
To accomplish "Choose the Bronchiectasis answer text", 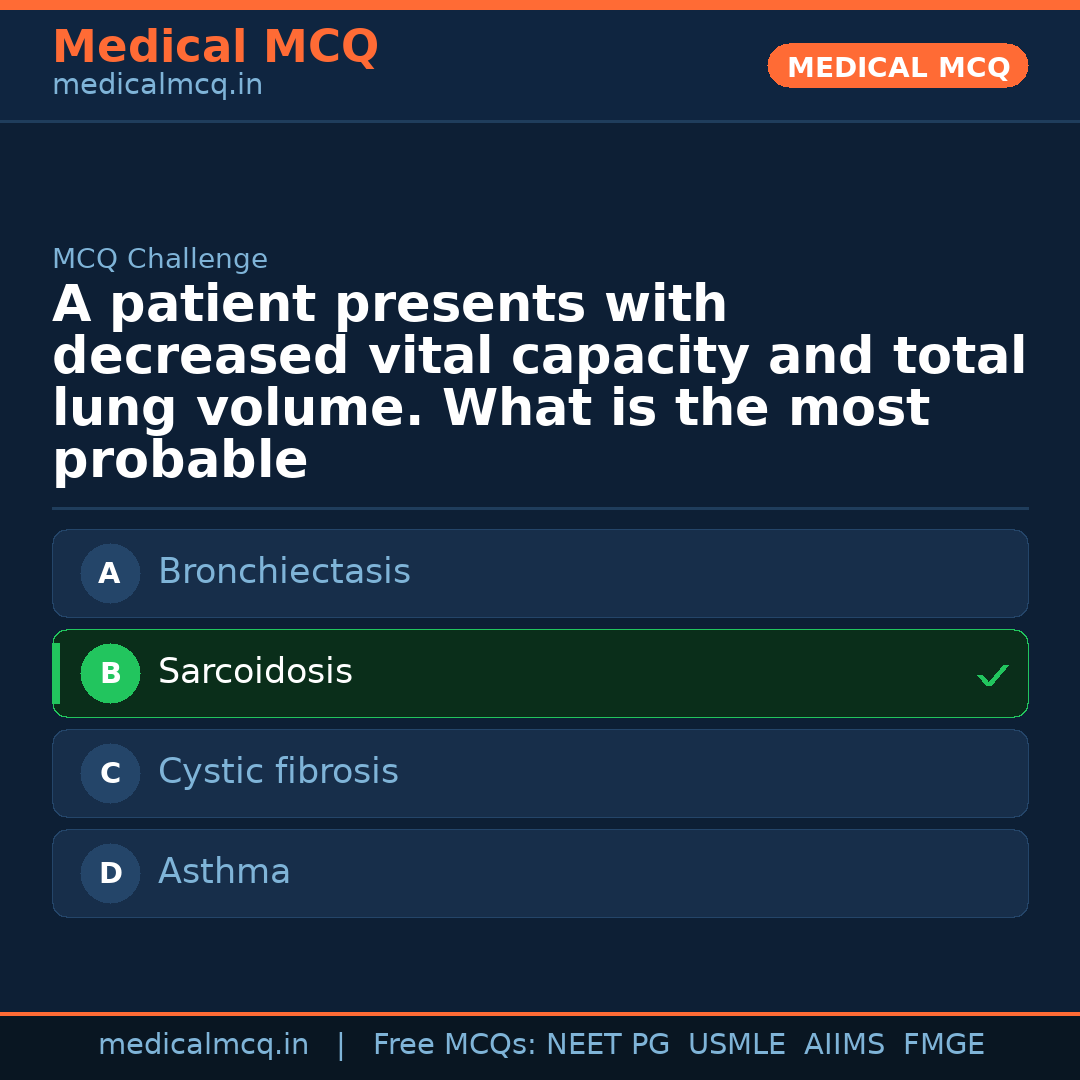I will [x=284, y=572].
